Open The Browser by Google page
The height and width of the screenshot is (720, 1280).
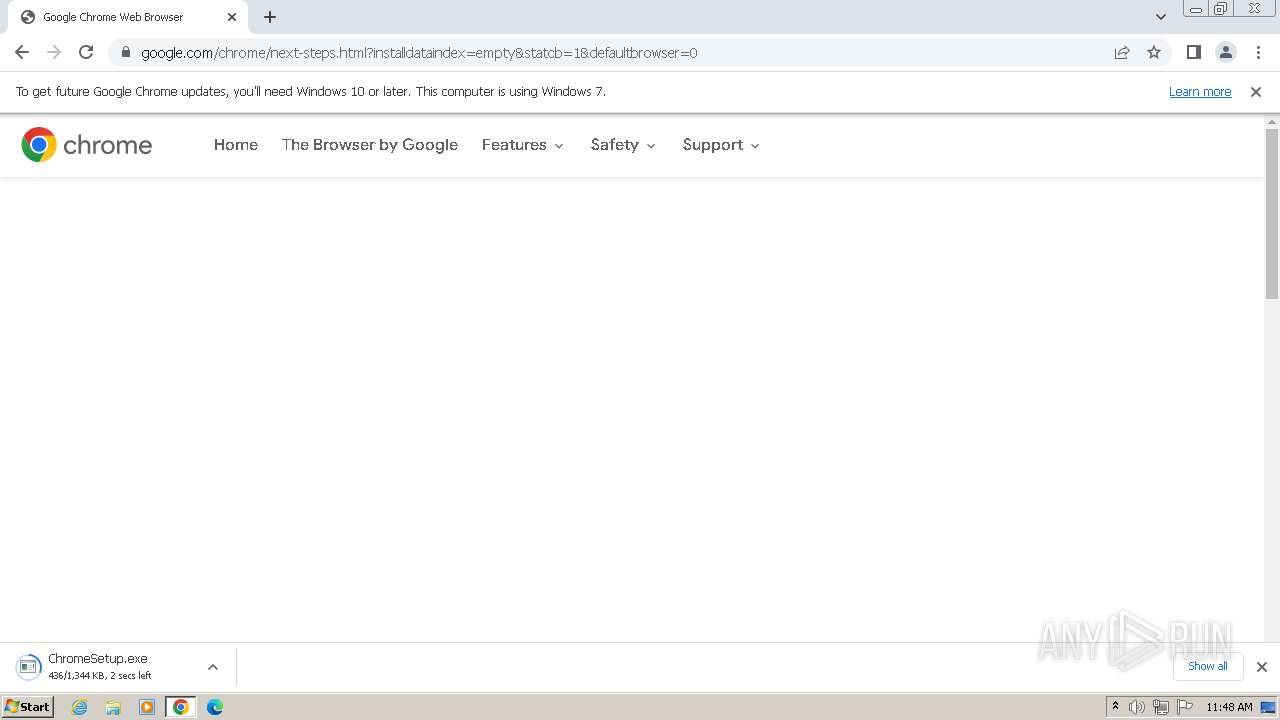tap(370, 145)
